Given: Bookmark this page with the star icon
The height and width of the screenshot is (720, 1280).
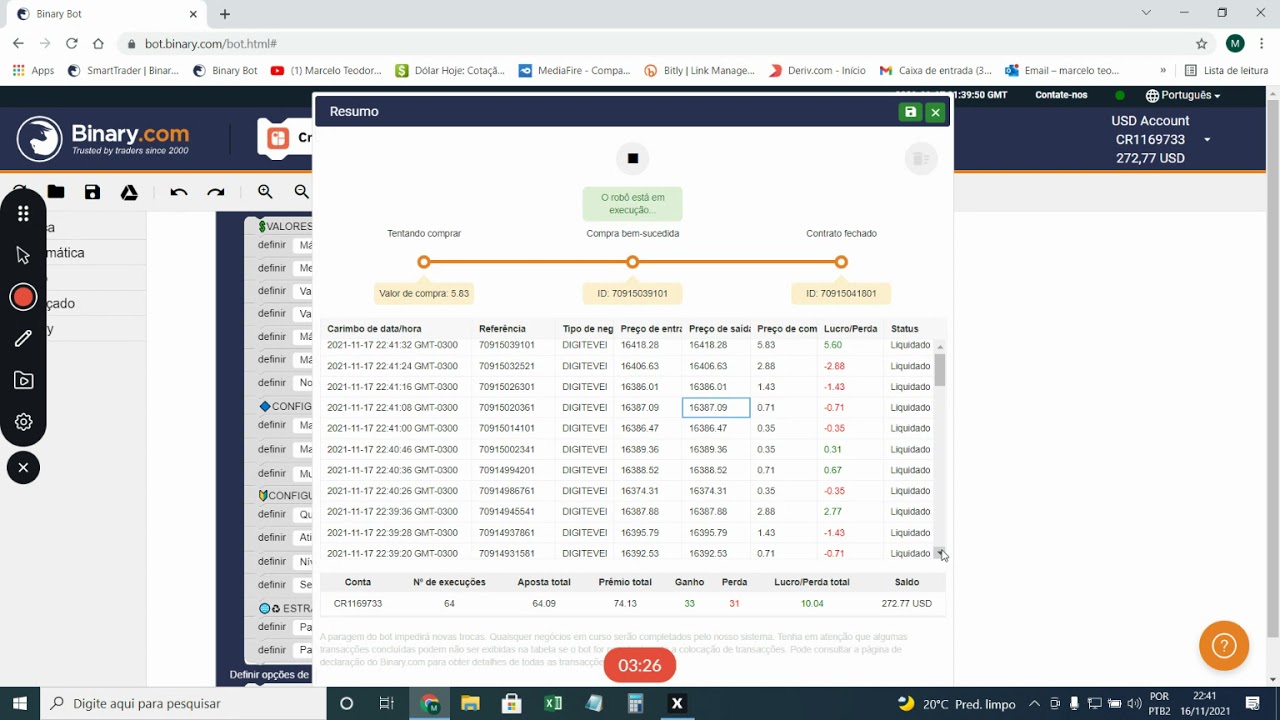Looking at the screenshot, I should [1201, 44].
